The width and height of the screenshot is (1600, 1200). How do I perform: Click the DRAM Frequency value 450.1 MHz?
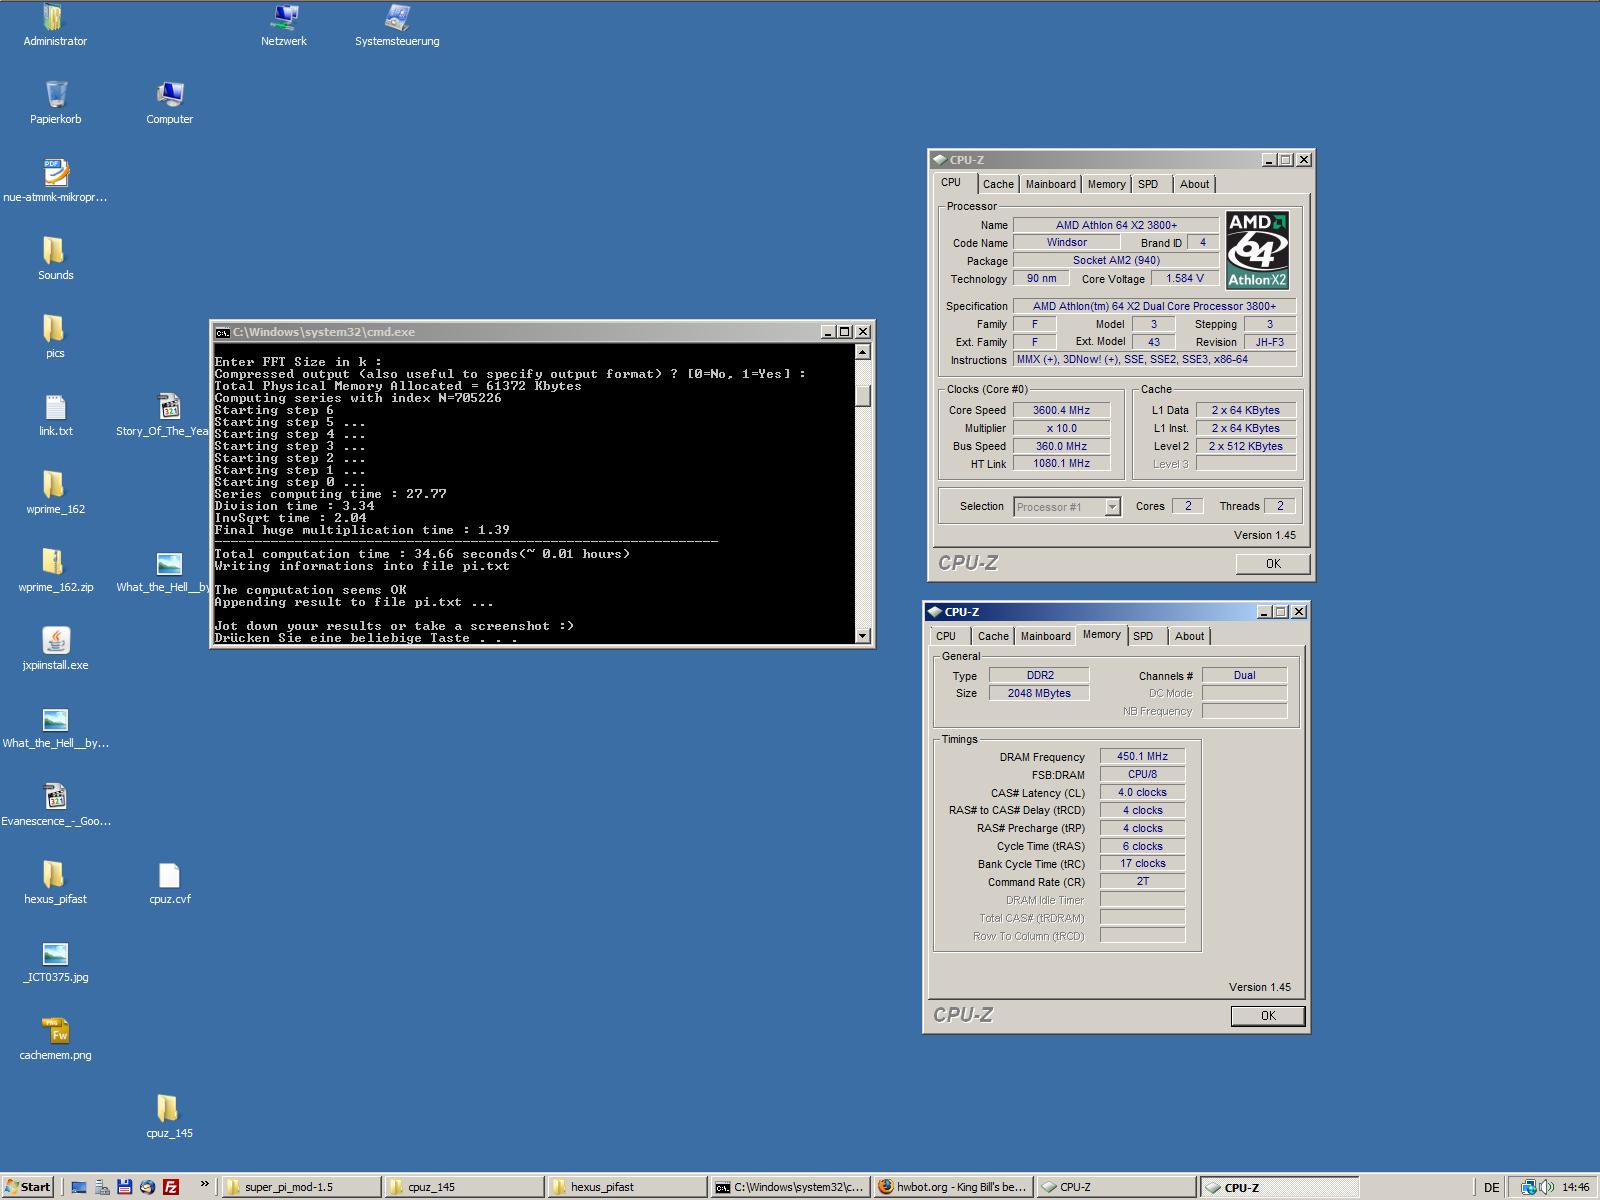tap(1142, 757)
